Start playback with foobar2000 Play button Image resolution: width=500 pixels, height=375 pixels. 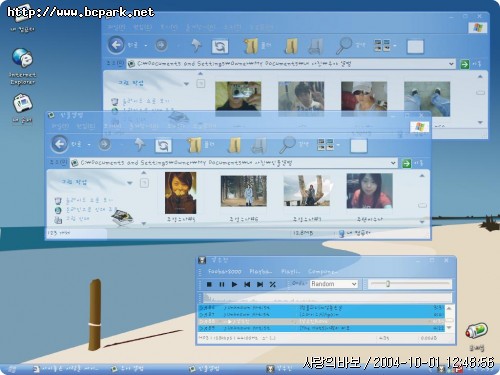[234, 284]
